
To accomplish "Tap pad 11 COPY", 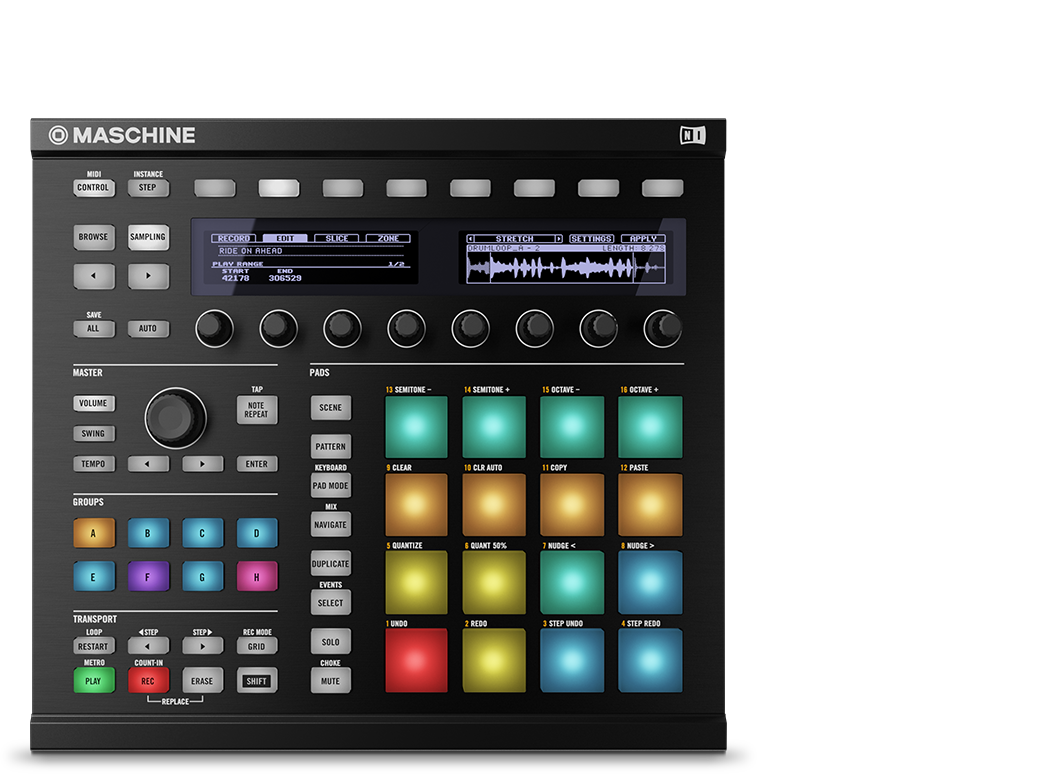I will click(572, 505).
